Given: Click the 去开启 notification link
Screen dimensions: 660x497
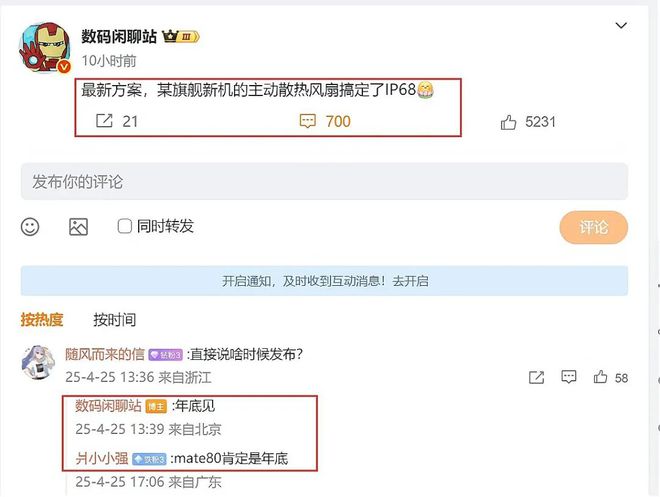Looking at the screenshot, I should [x=410, y=281].
